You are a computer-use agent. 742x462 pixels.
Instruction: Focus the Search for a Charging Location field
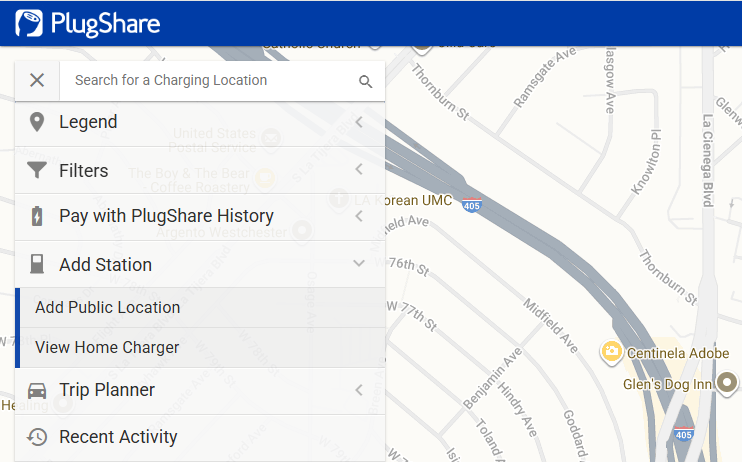coord(210,80)
